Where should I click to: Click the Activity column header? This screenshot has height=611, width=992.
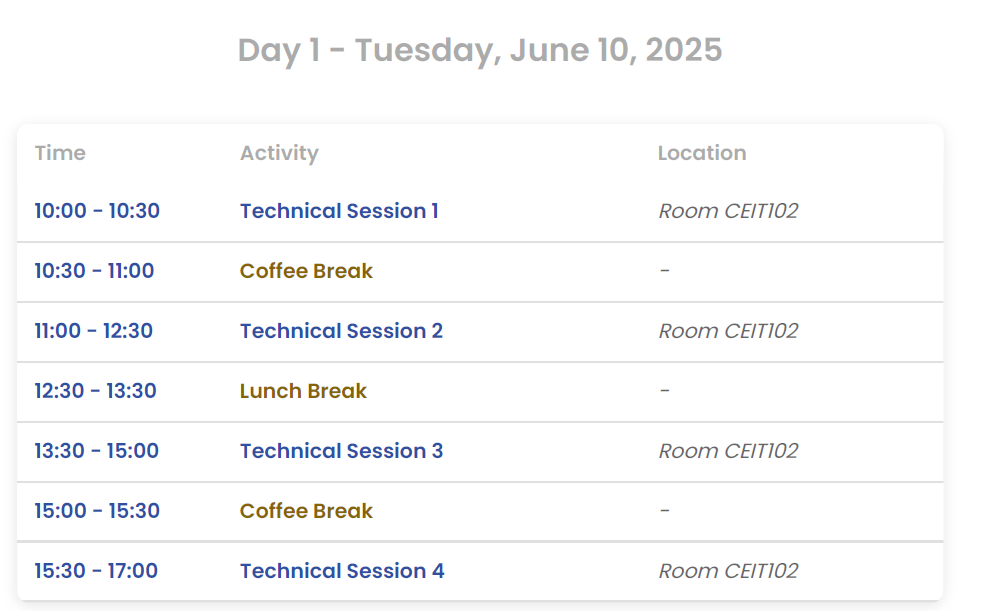click(279, 153)
